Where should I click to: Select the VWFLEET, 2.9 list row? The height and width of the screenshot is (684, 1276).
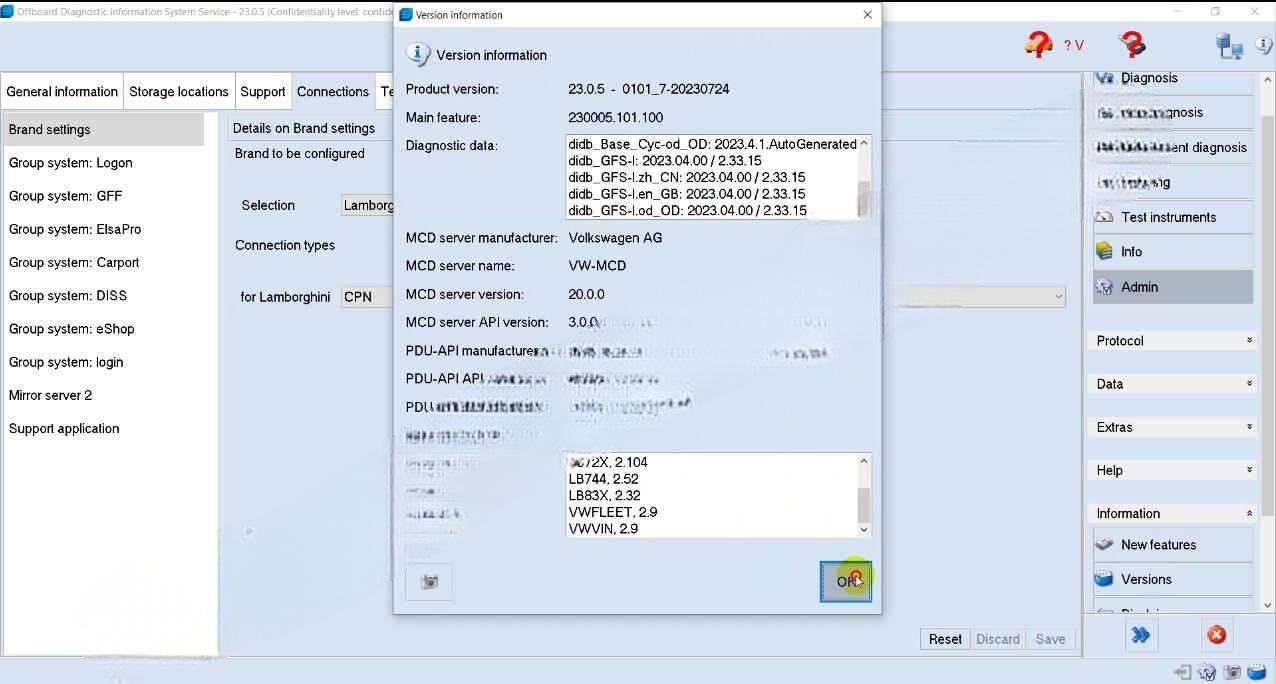coord(612,512)
